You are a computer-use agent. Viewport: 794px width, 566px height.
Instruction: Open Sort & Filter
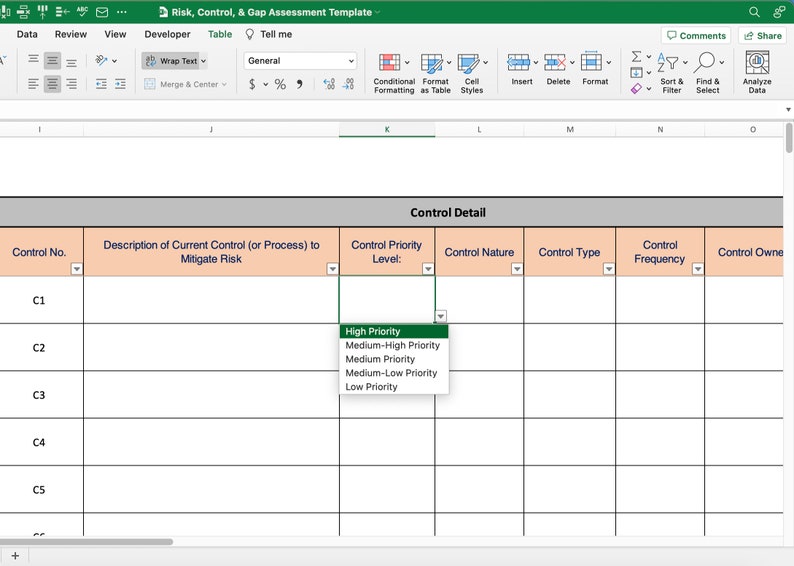[x=671, y=73]
